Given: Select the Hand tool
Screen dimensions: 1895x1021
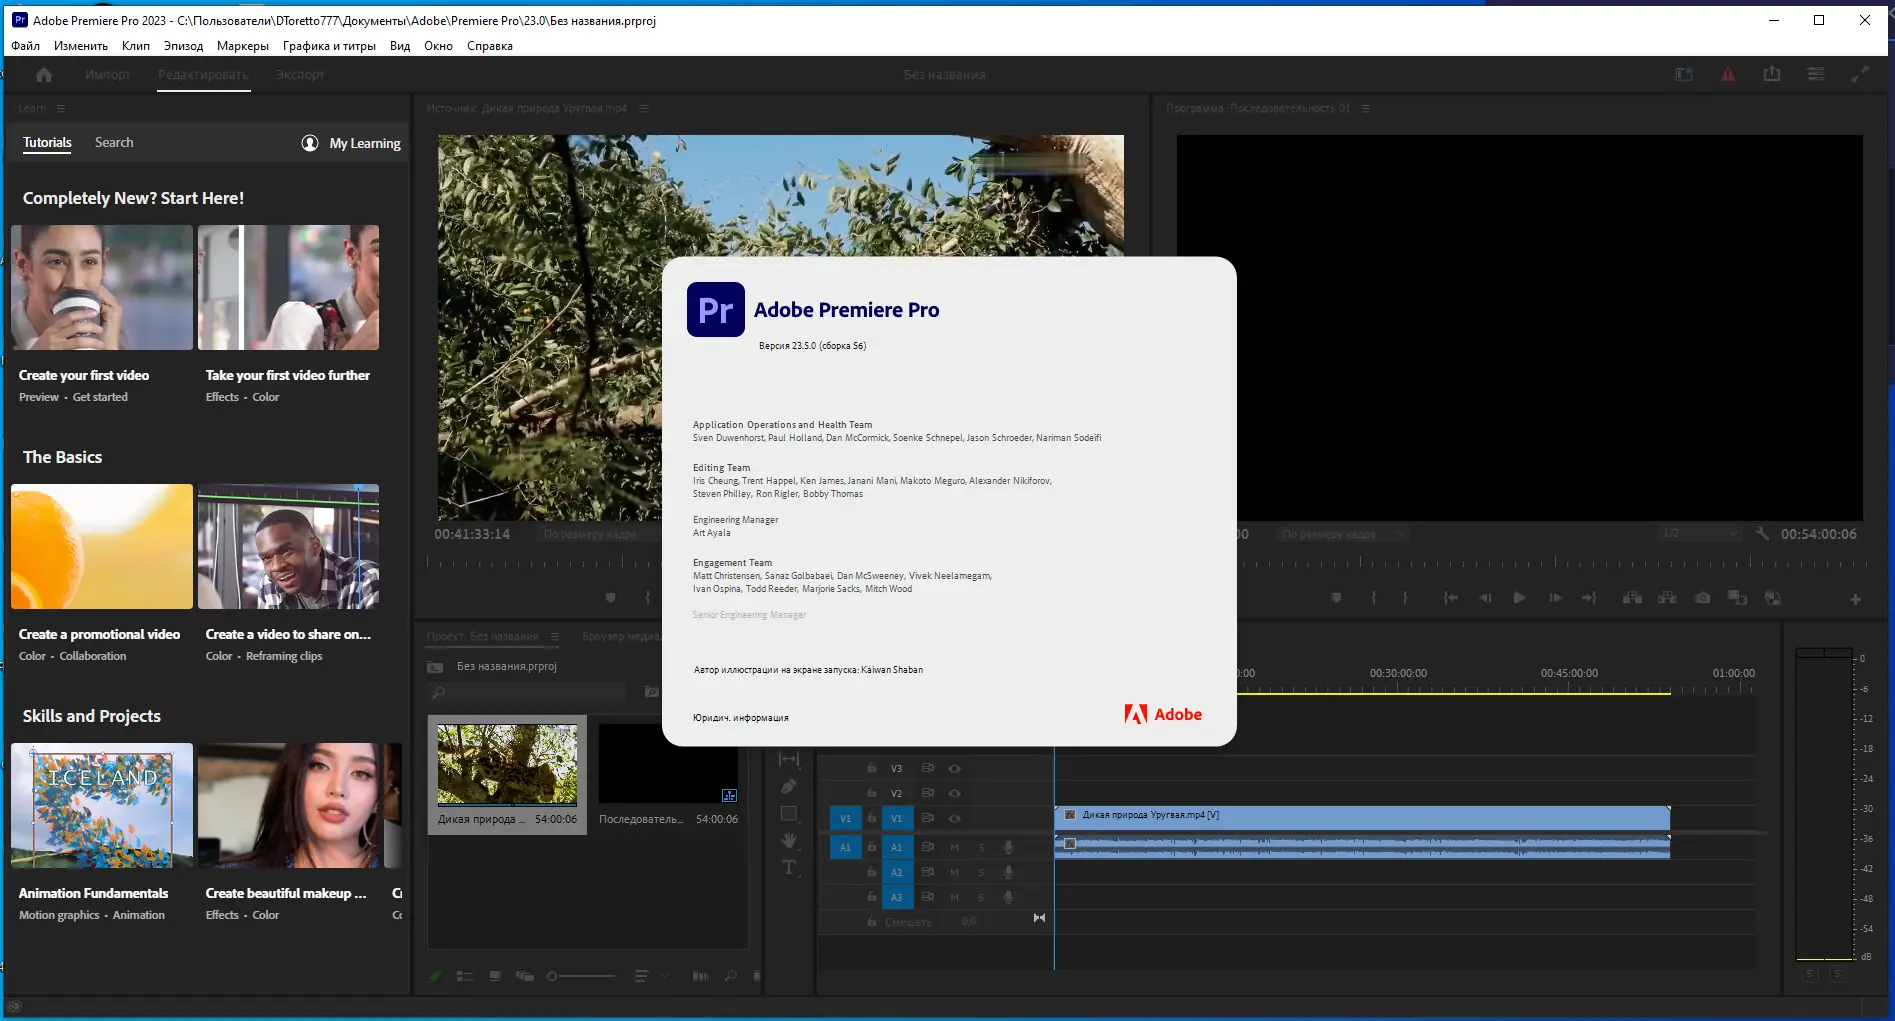Looking at the screenshot, I should coord(789,840).
